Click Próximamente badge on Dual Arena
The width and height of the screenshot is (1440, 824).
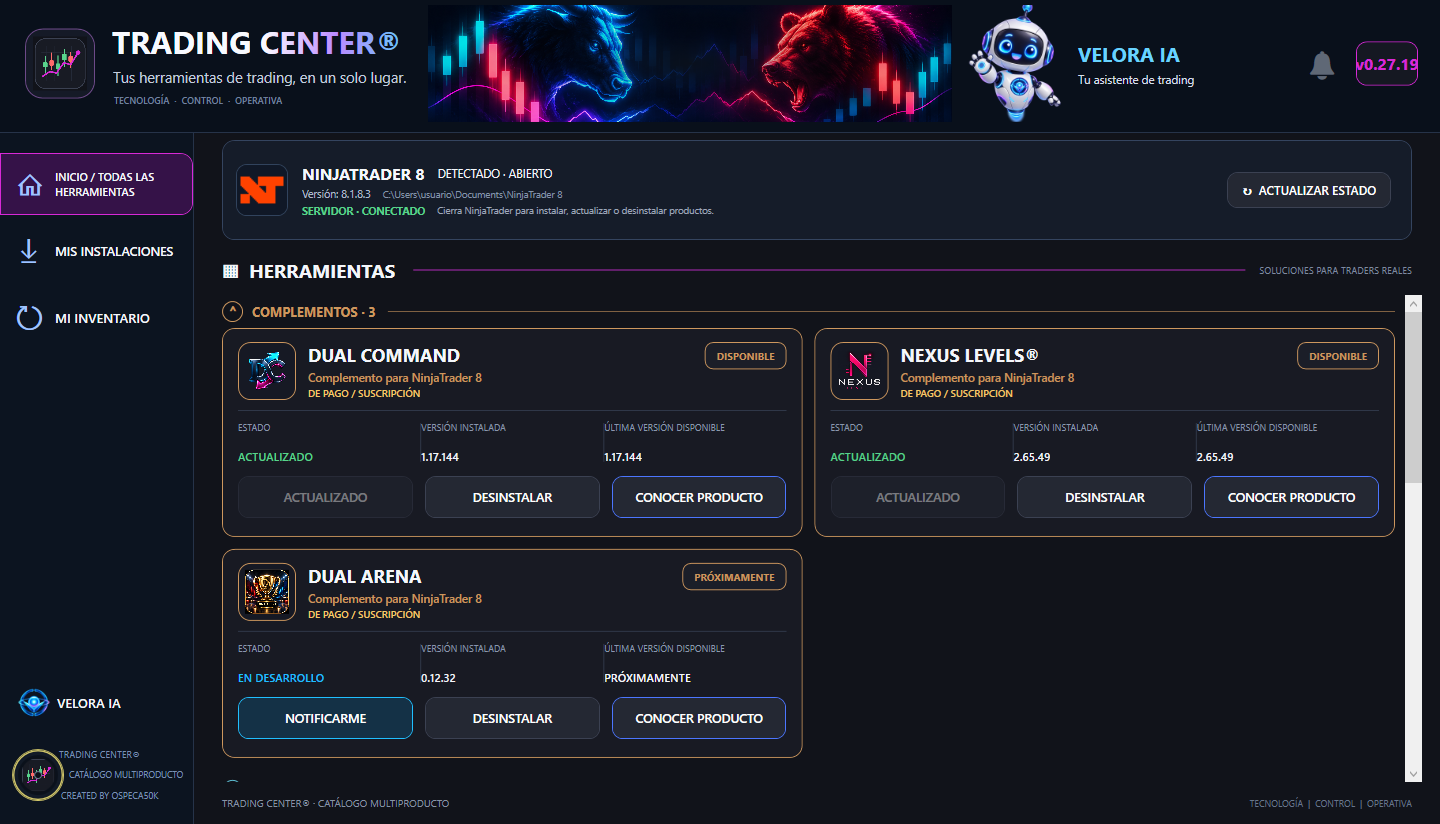pyautogui.click(x=735, y=577)
